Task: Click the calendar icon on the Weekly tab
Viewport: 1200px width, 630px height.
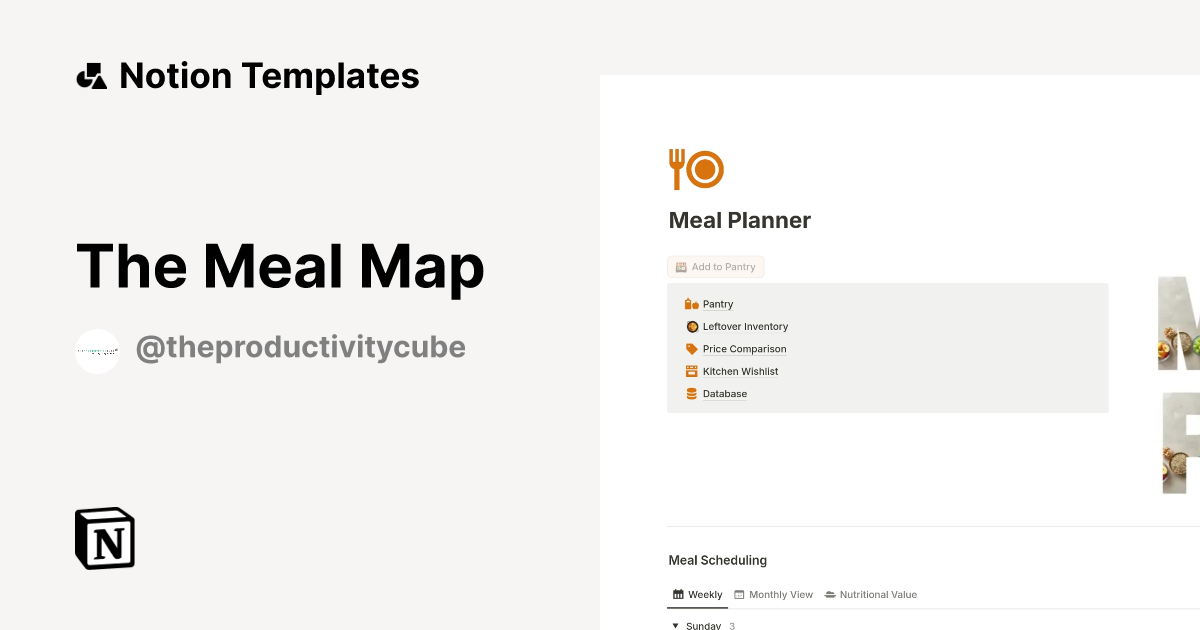Action: 677,594
